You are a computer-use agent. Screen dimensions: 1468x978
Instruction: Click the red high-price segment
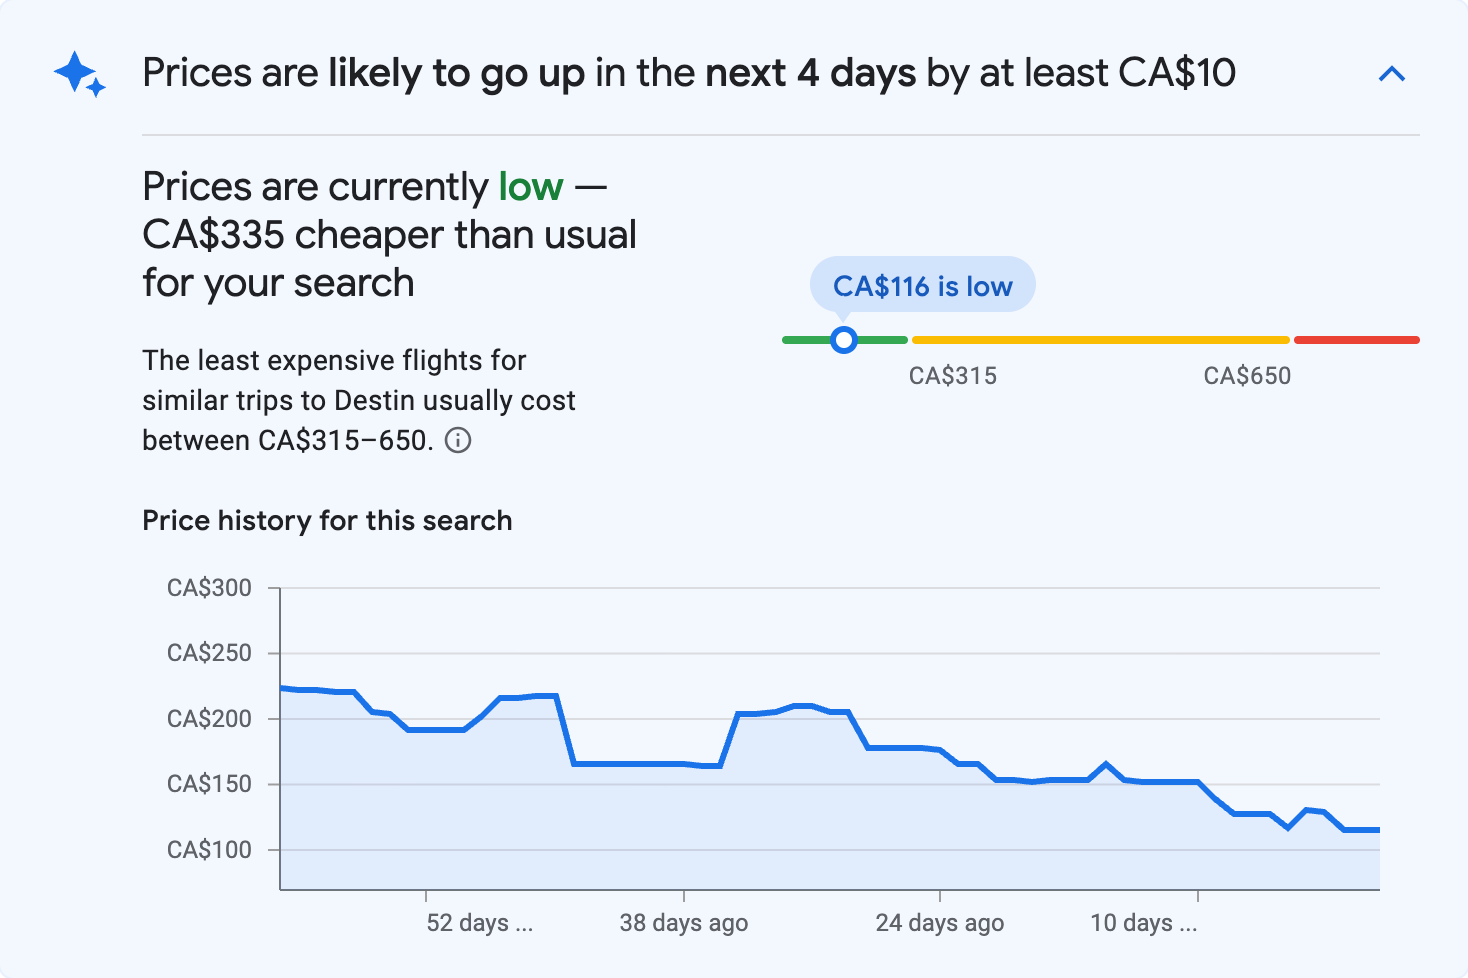[x=1357, y=340]
